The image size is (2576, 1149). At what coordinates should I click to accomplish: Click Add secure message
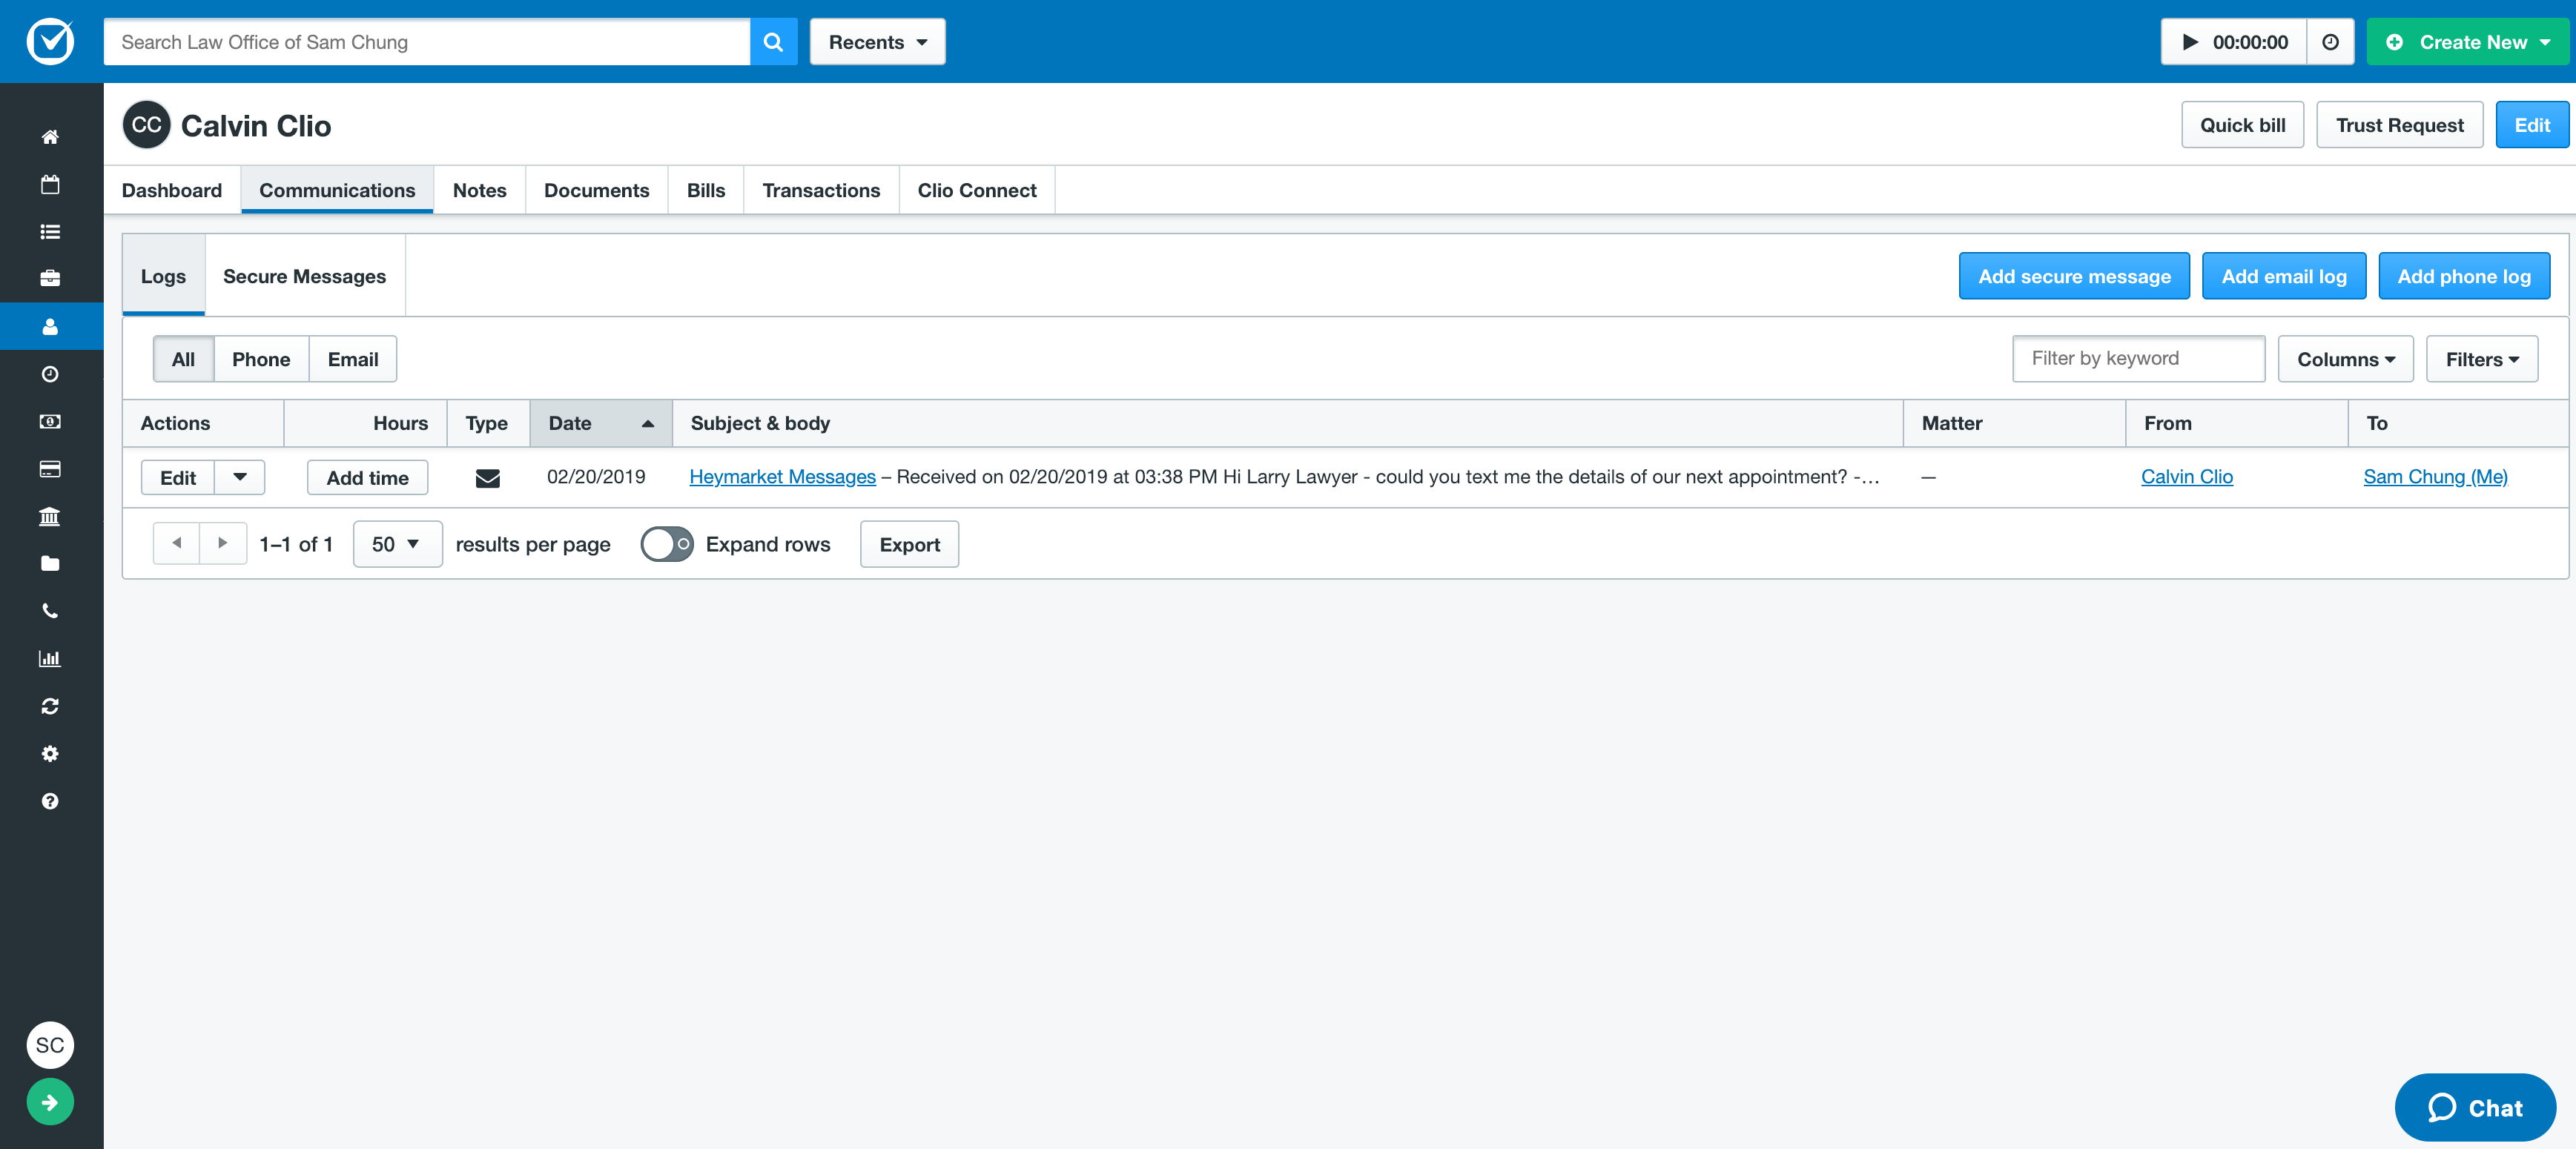(2074, 276)
